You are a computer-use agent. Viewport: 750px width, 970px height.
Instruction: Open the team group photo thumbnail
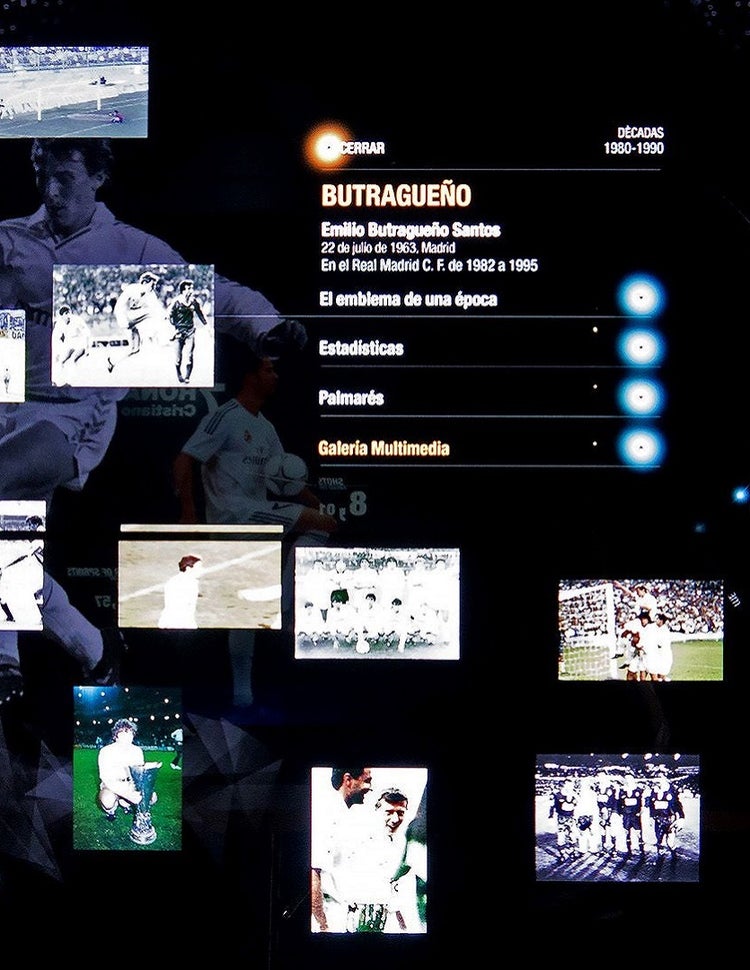[x=377, y=603]
